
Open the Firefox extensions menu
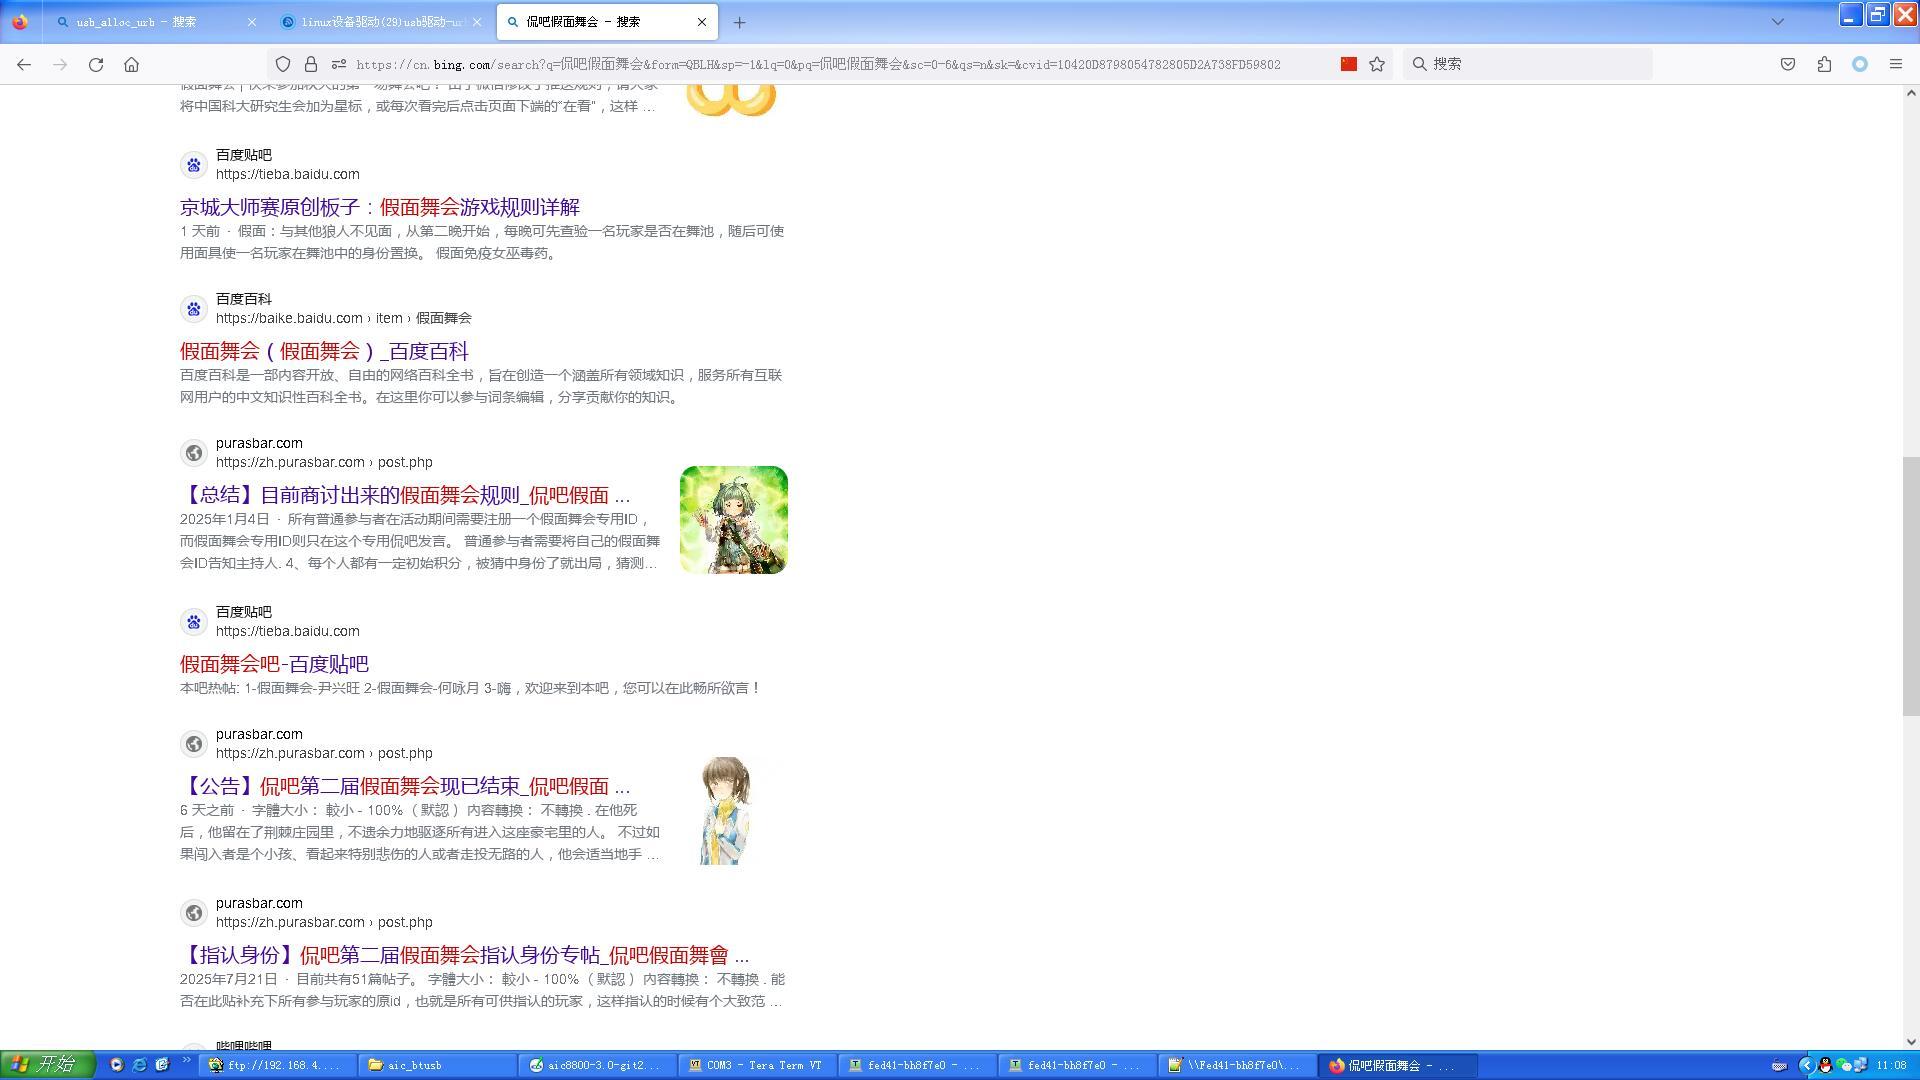pyautogui.click(x=1824, y=64)
